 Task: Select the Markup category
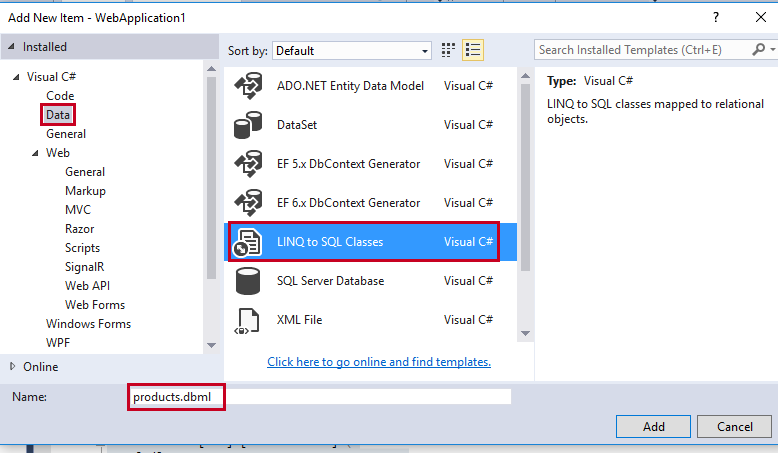(x=85, y=191)
